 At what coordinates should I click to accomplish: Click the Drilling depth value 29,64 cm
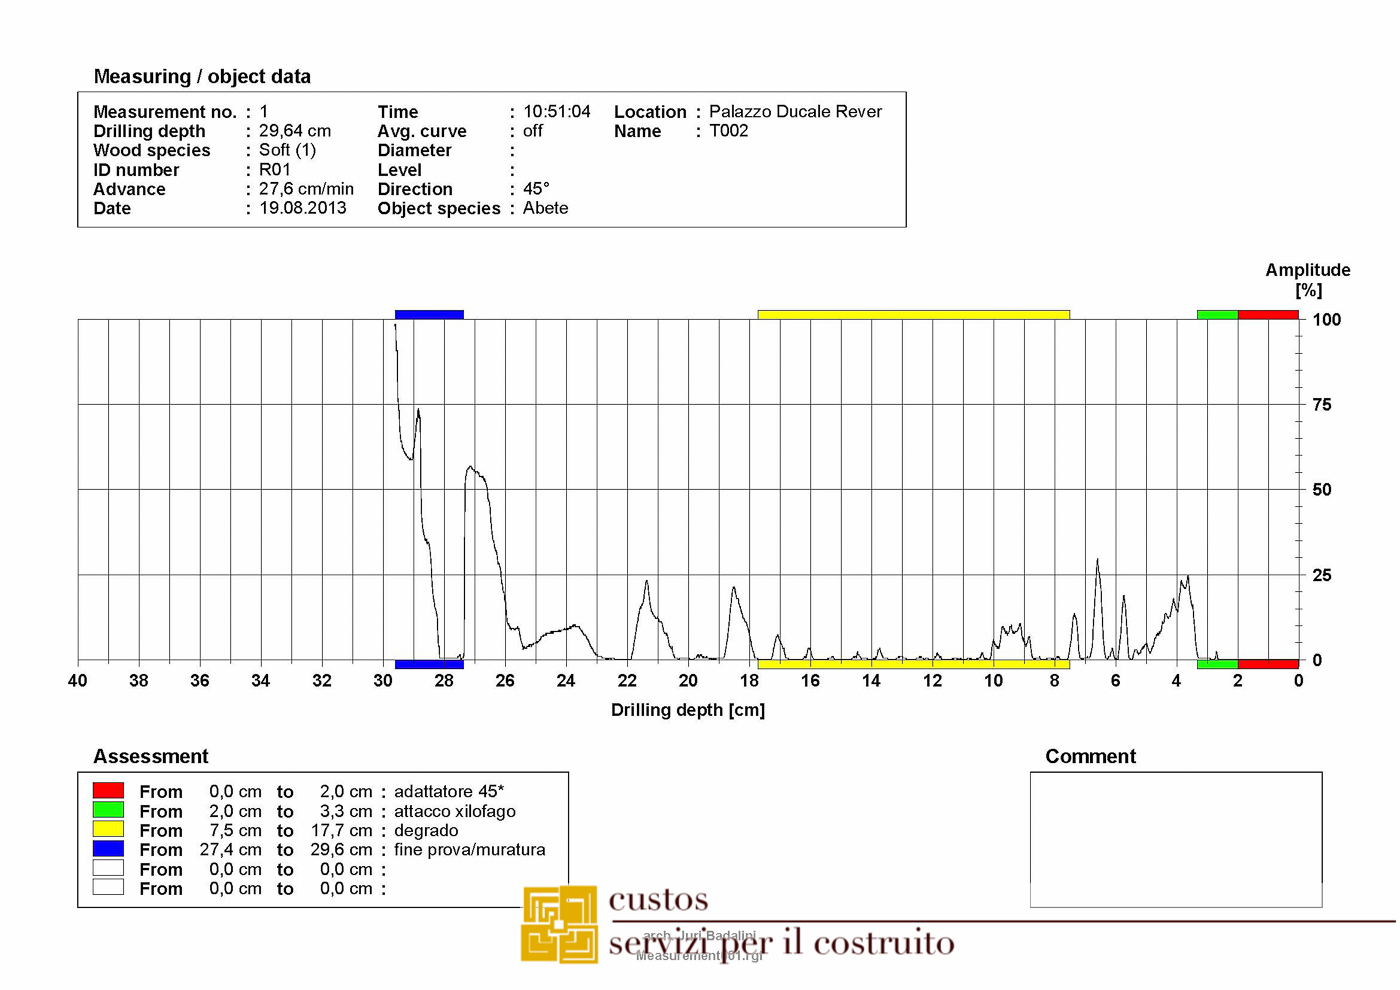295,131
